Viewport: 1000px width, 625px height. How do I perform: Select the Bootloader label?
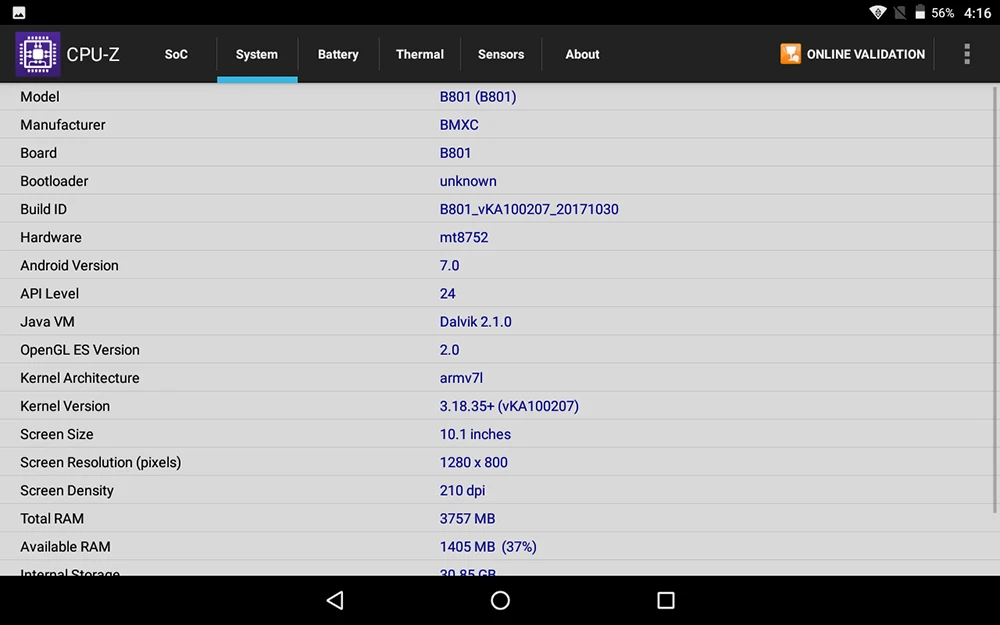tap(54, 181)
